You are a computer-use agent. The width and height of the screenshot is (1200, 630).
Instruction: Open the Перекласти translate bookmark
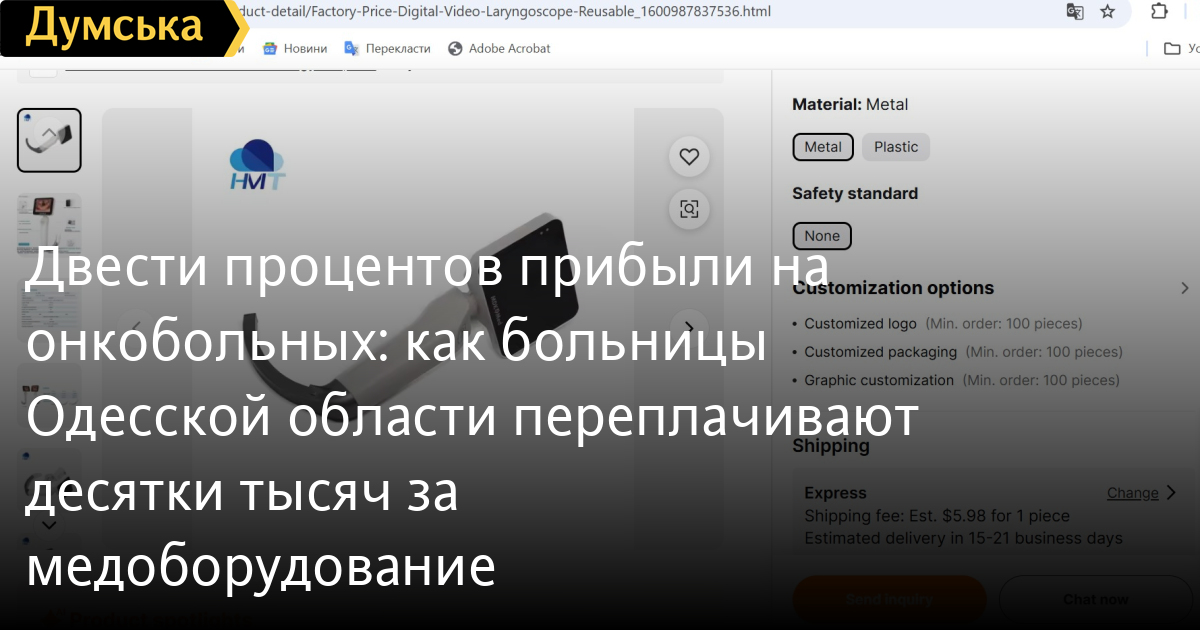pos(387,48)
